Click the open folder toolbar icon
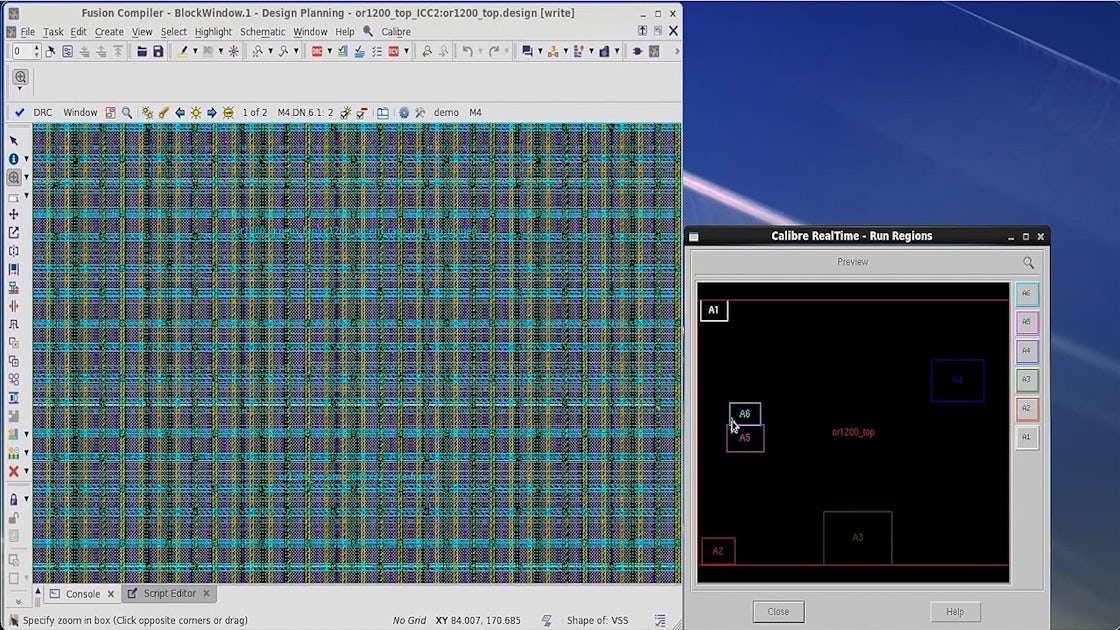 [142, 52]
